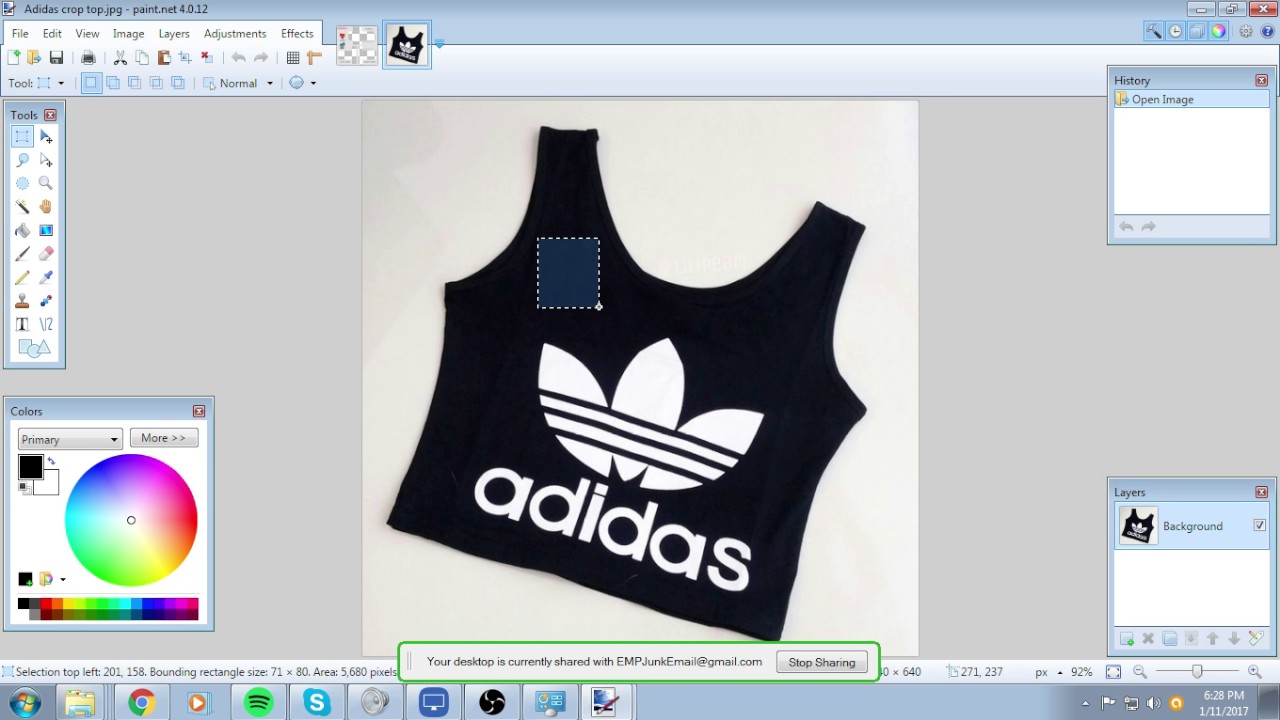Open the selection clipping quality dropdown

[x=302, y=83]
